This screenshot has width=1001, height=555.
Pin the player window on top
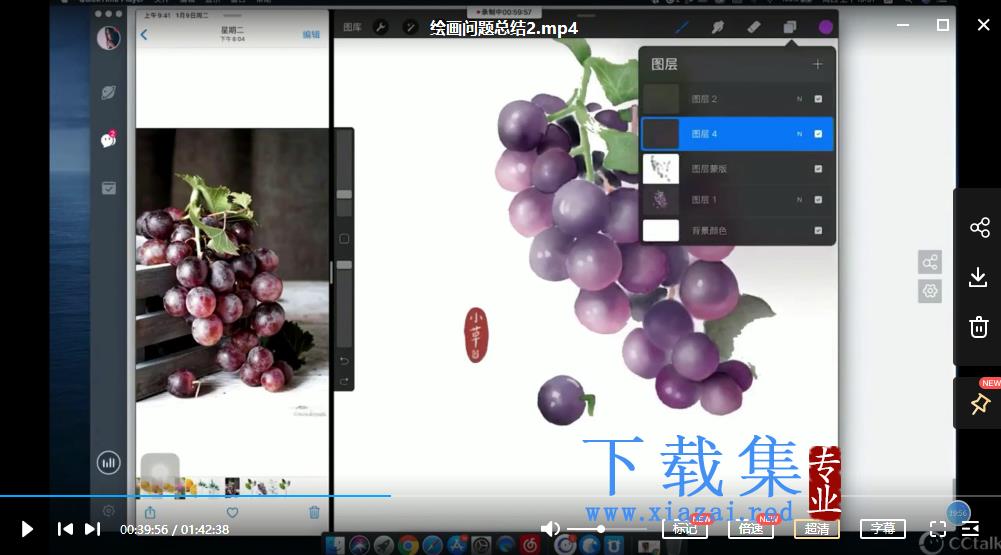[979, 404]
